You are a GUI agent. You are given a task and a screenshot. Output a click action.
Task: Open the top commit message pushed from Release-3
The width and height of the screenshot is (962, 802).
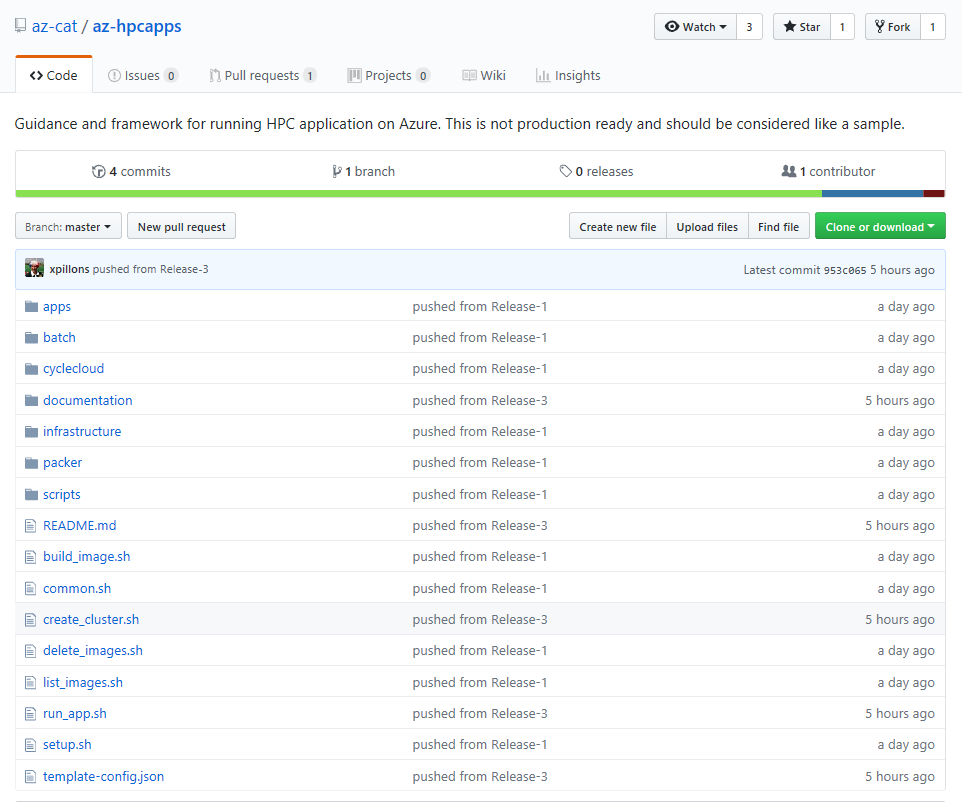point(150,269)
